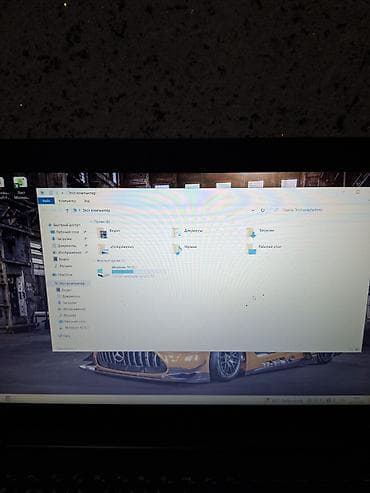Select OneDrive in the navigation pane

63,275
